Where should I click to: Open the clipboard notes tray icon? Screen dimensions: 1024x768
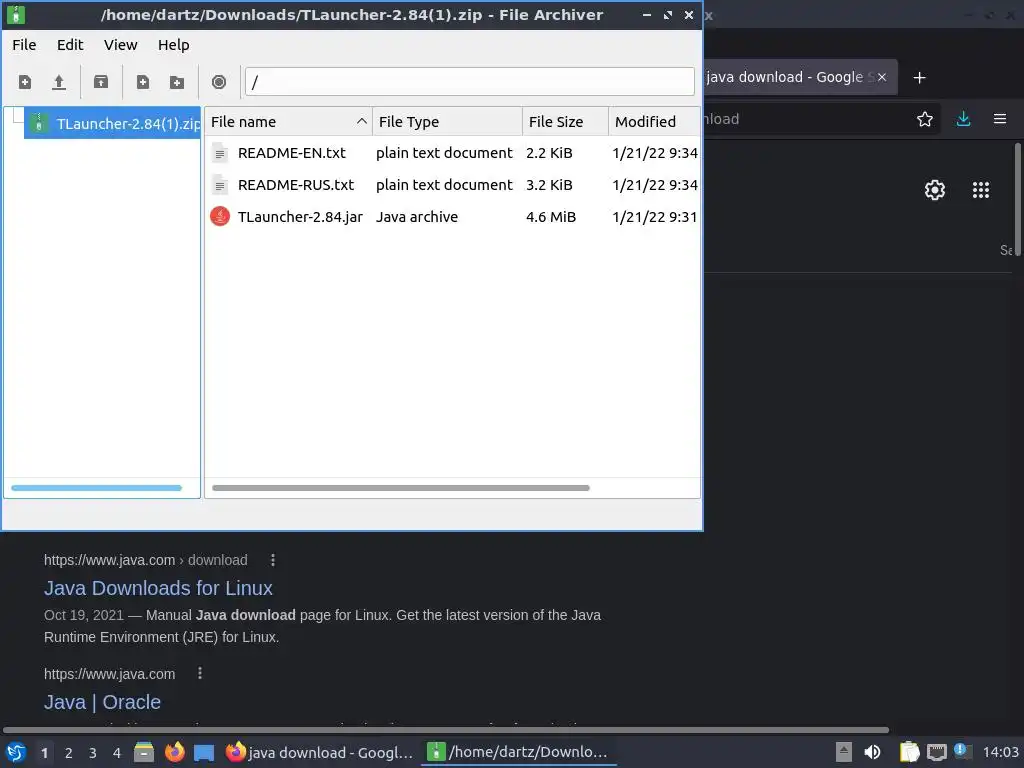(909, 752)
